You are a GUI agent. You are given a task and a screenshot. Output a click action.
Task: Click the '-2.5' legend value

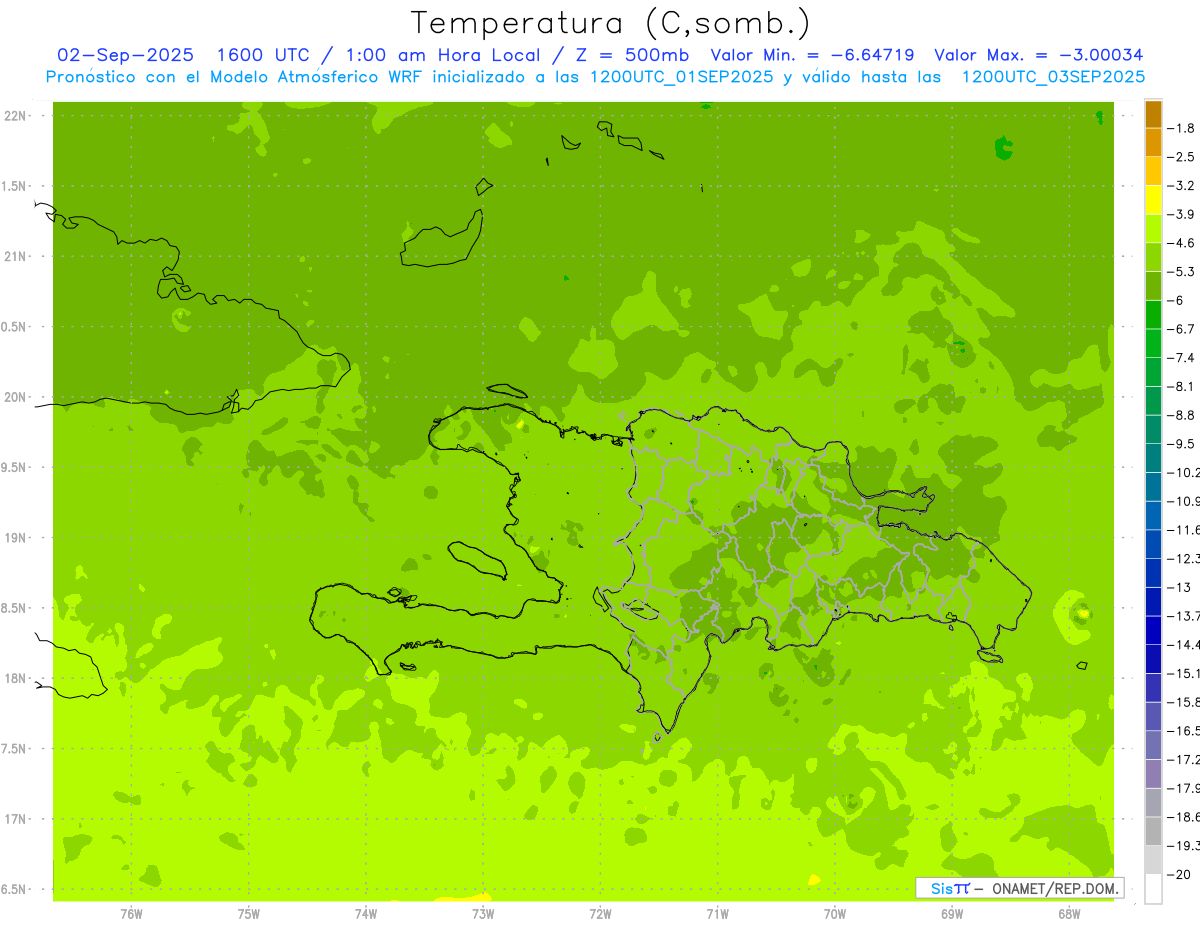point(1181,157)
